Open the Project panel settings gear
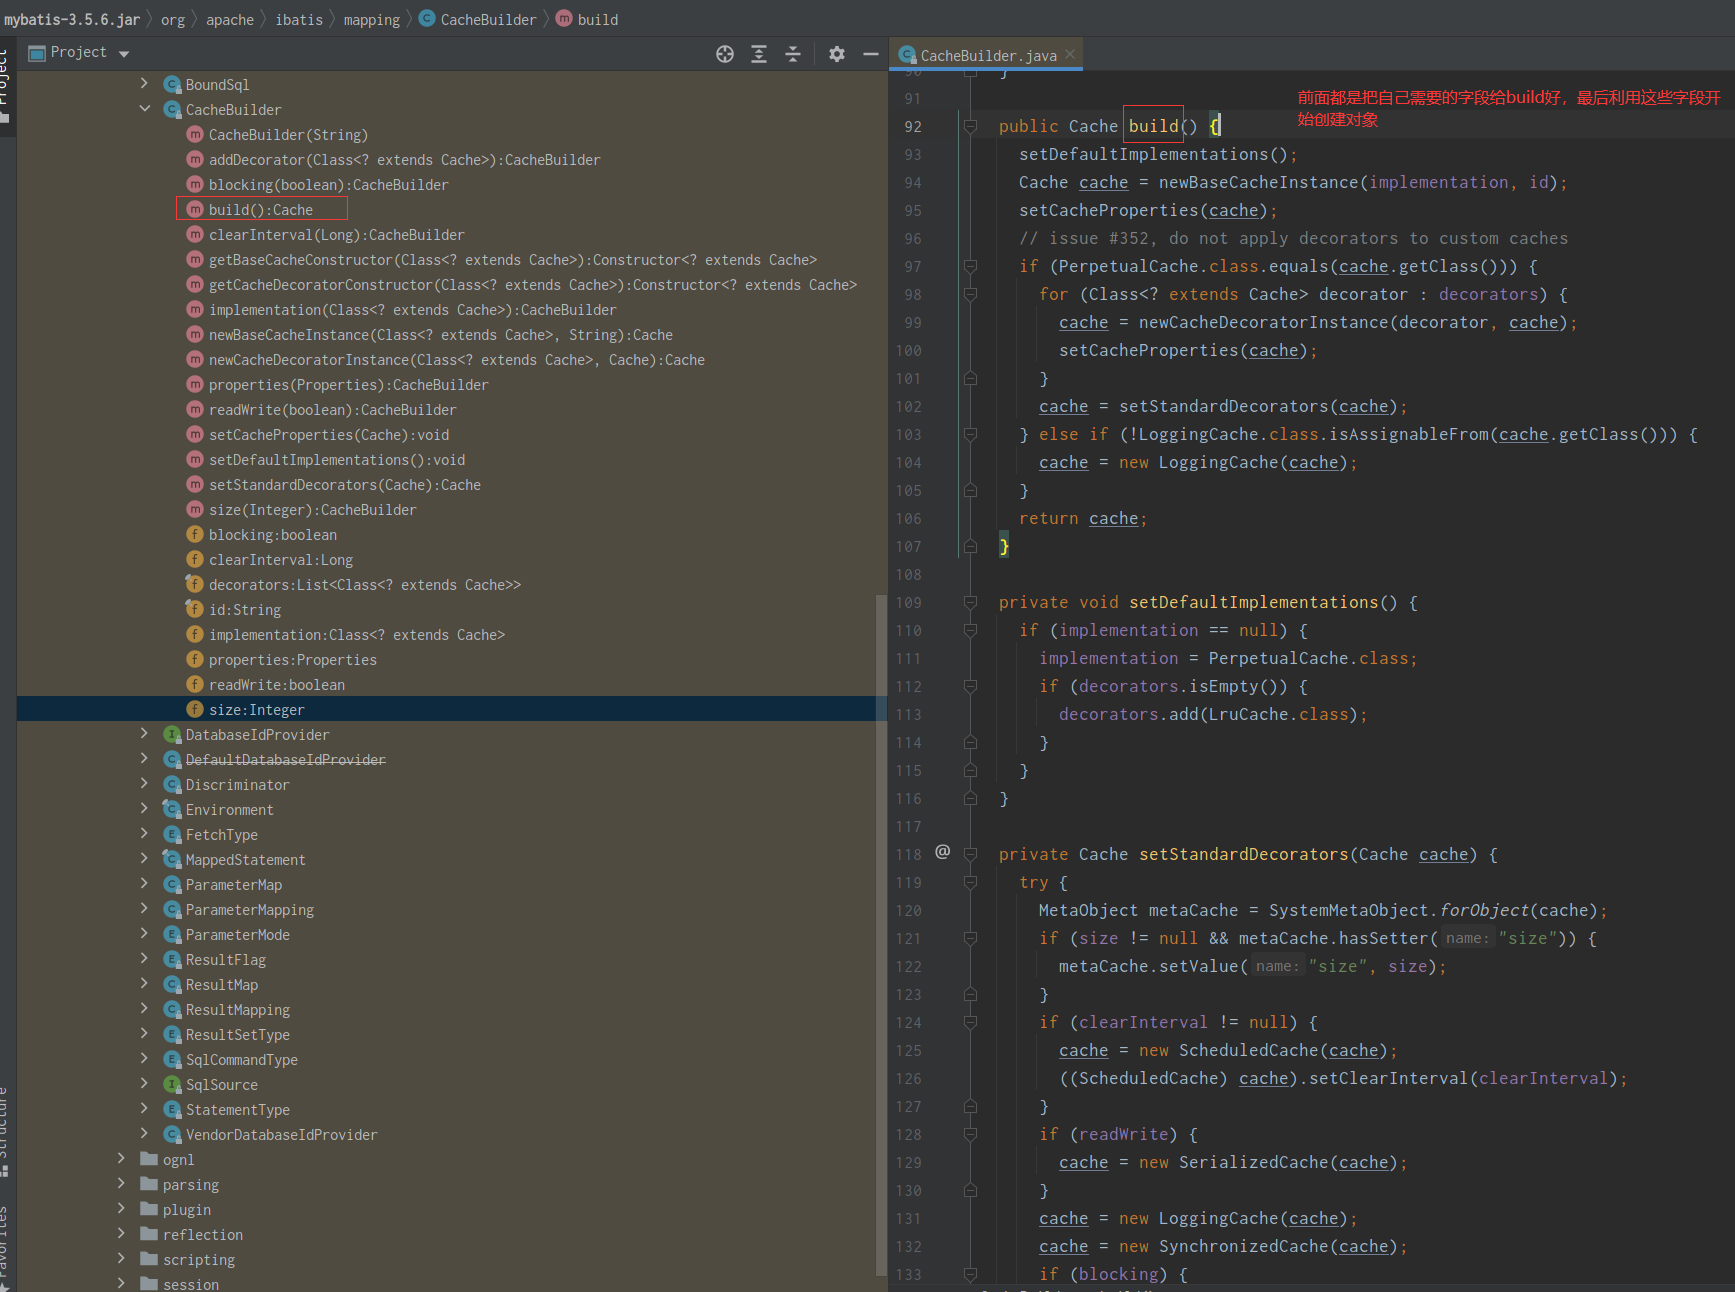 tap(836, 54)
